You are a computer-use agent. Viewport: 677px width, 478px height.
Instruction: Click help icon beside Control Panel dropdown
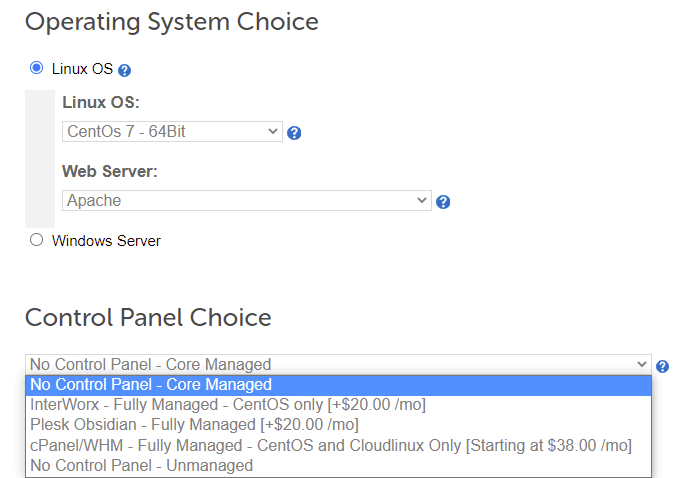click(x=662, y=367)
